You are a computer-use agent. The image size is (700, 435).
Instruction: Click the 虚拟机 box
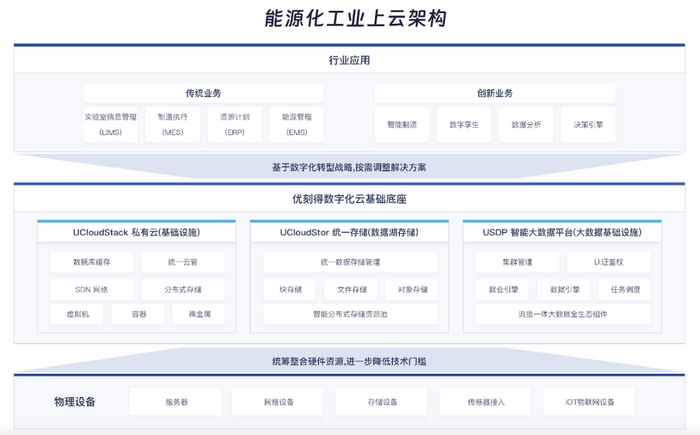coord(77,314)
